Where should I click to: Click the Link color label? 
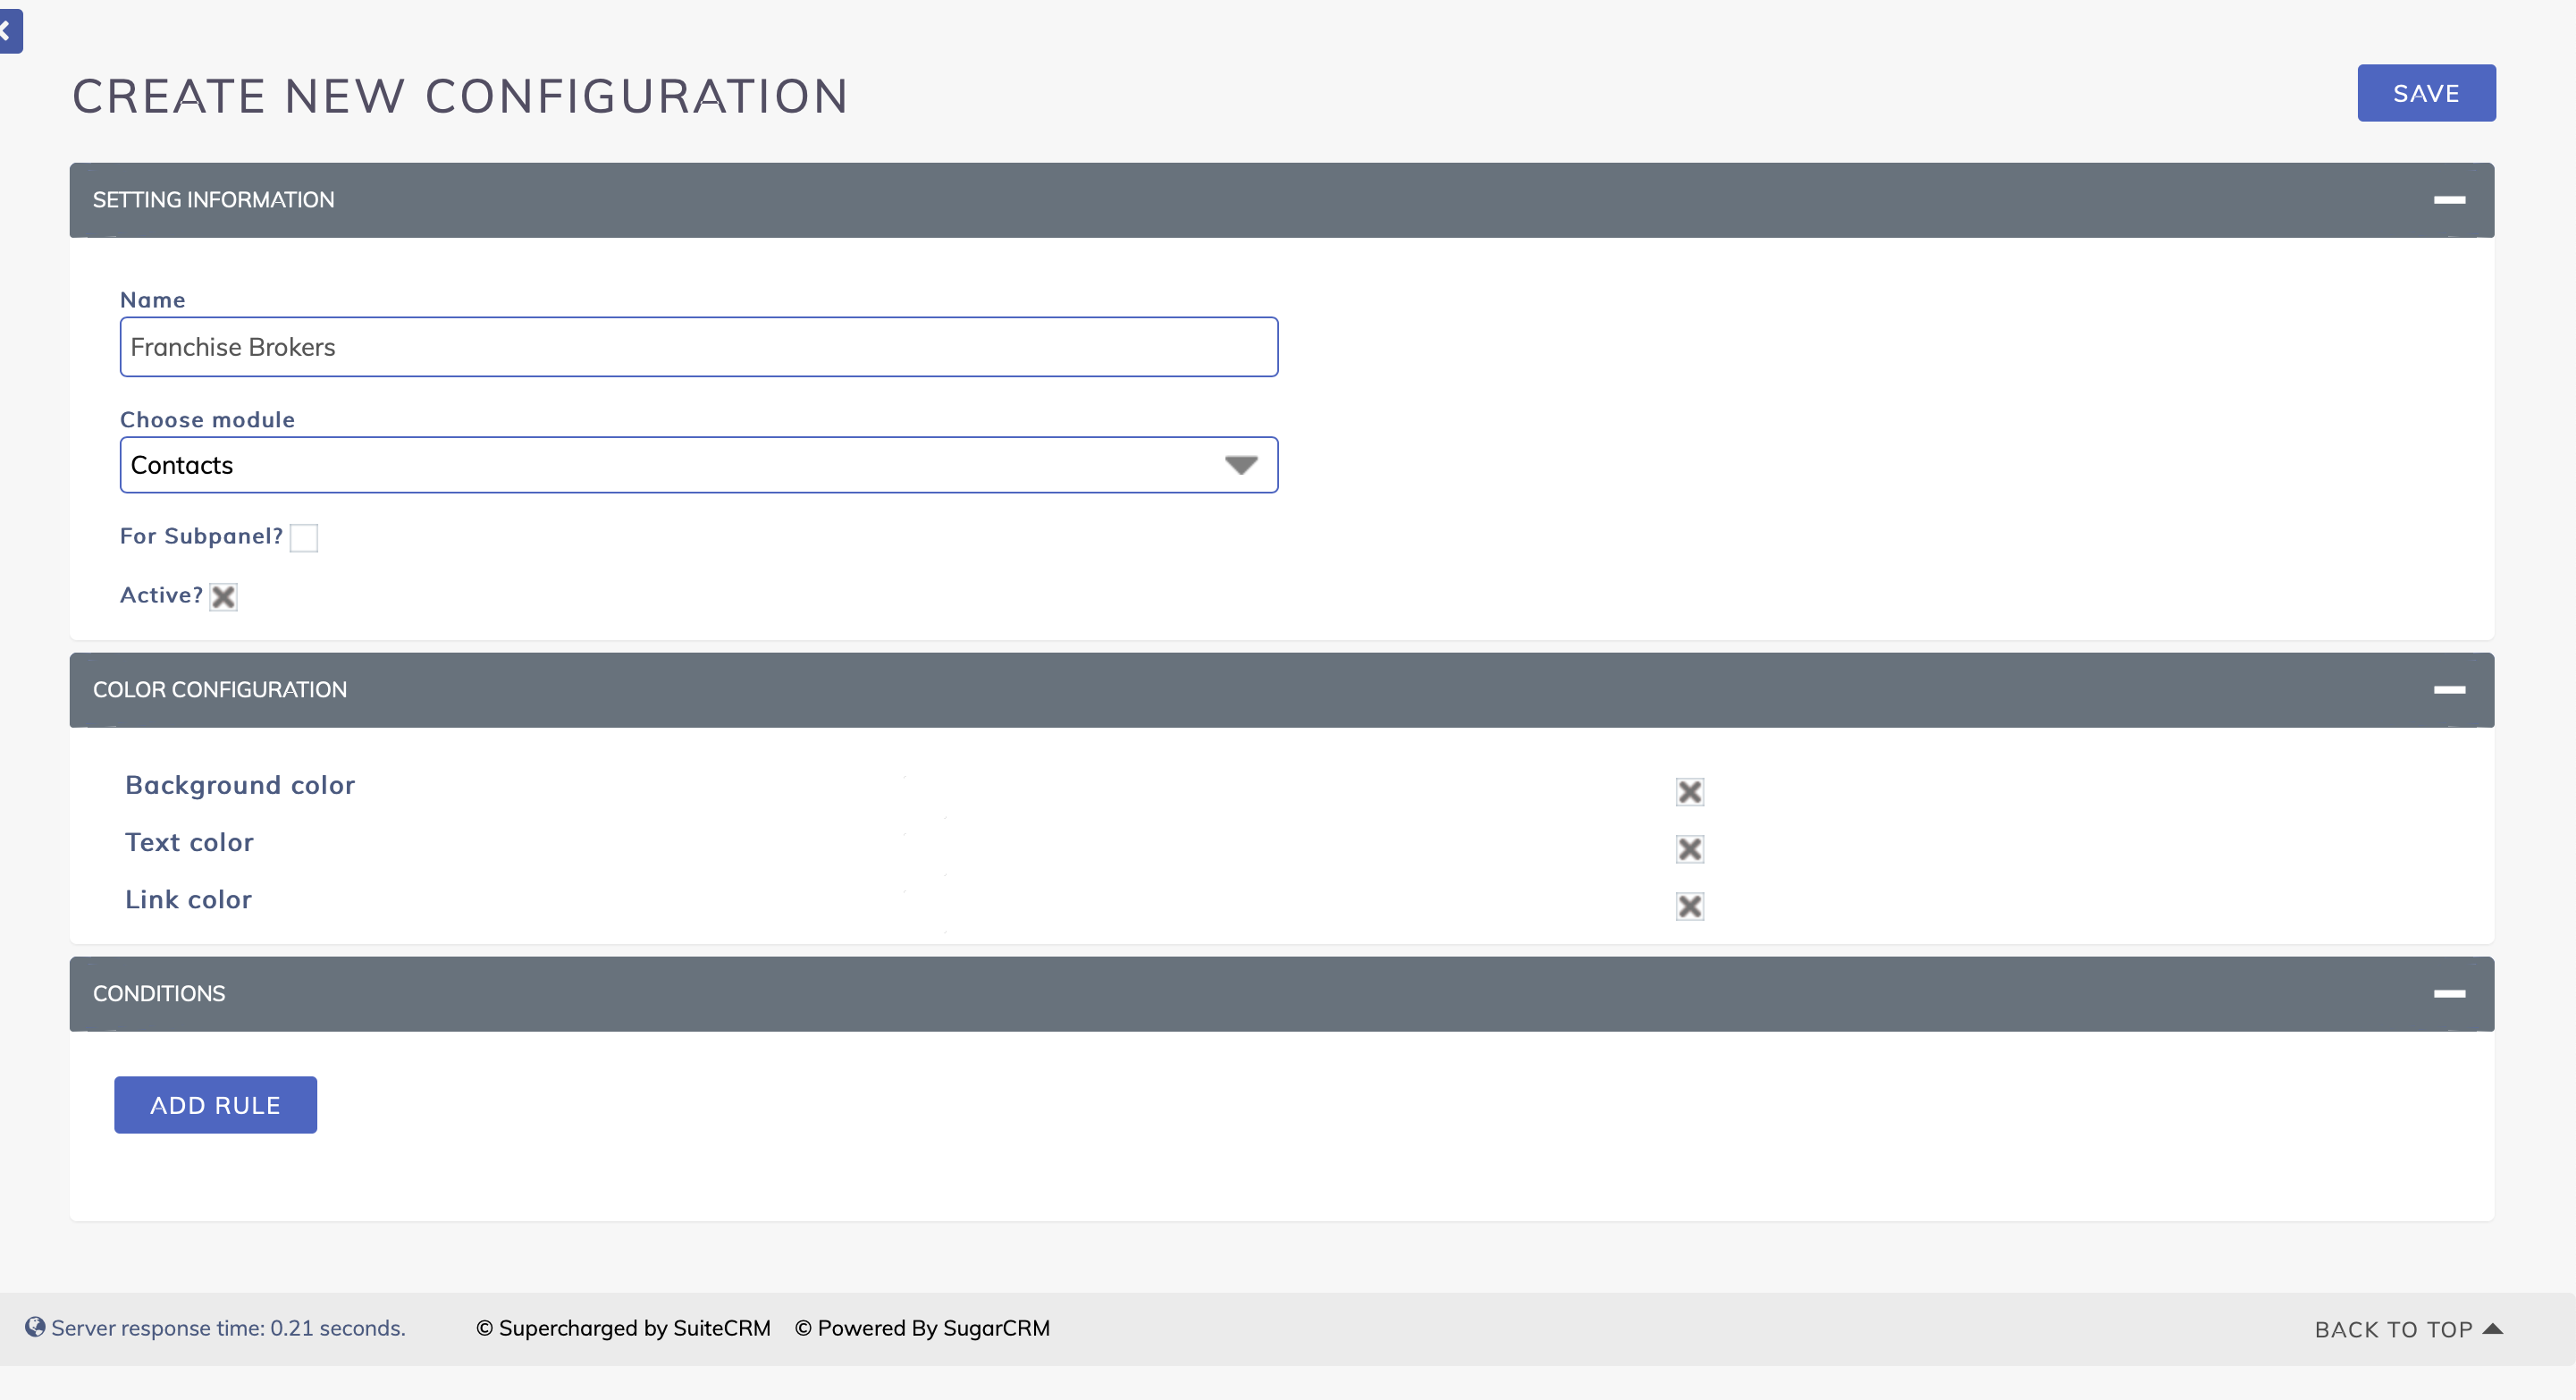[x=188, y=899]
